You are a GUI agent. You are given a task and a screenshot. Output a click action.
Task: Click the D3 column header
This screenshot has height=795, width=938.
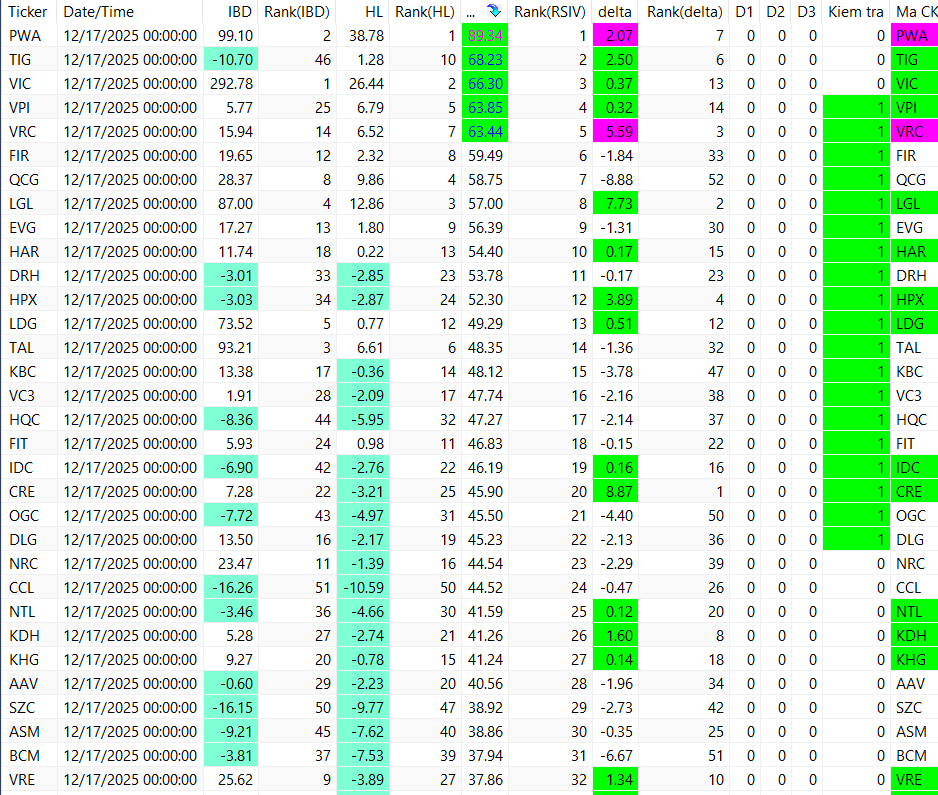click(806, 11)
